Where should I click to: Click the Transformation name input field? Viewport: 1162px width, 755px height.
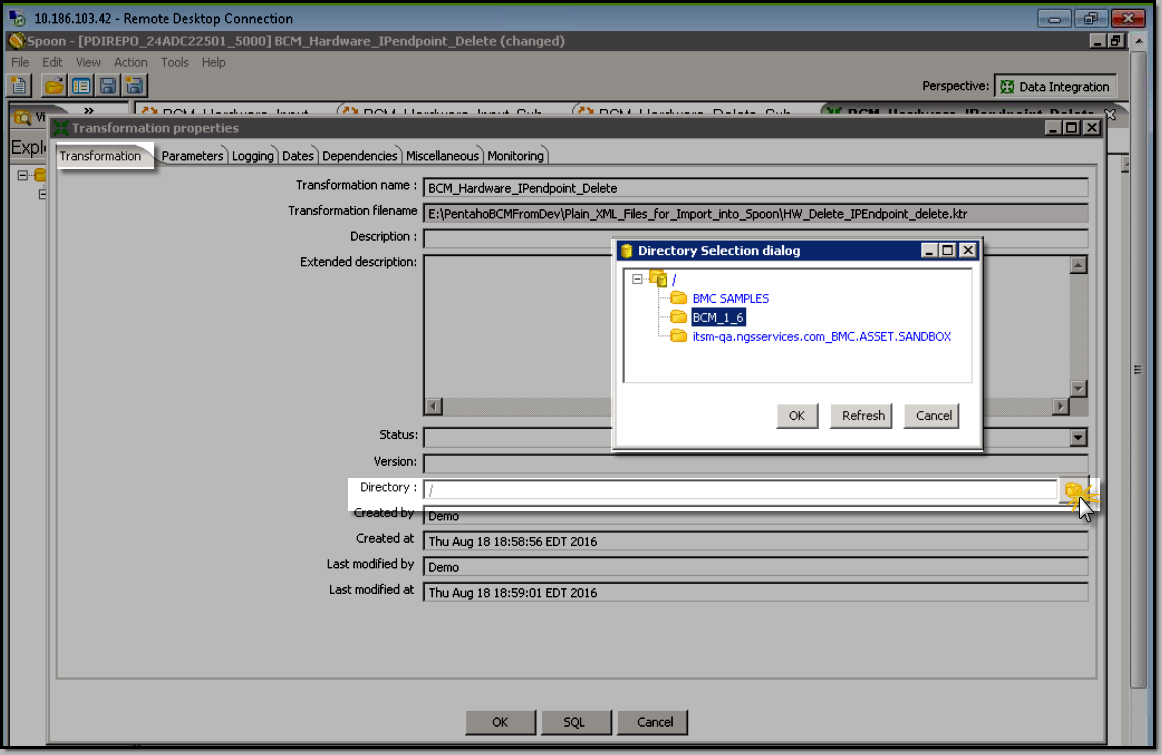pos(755,188)
